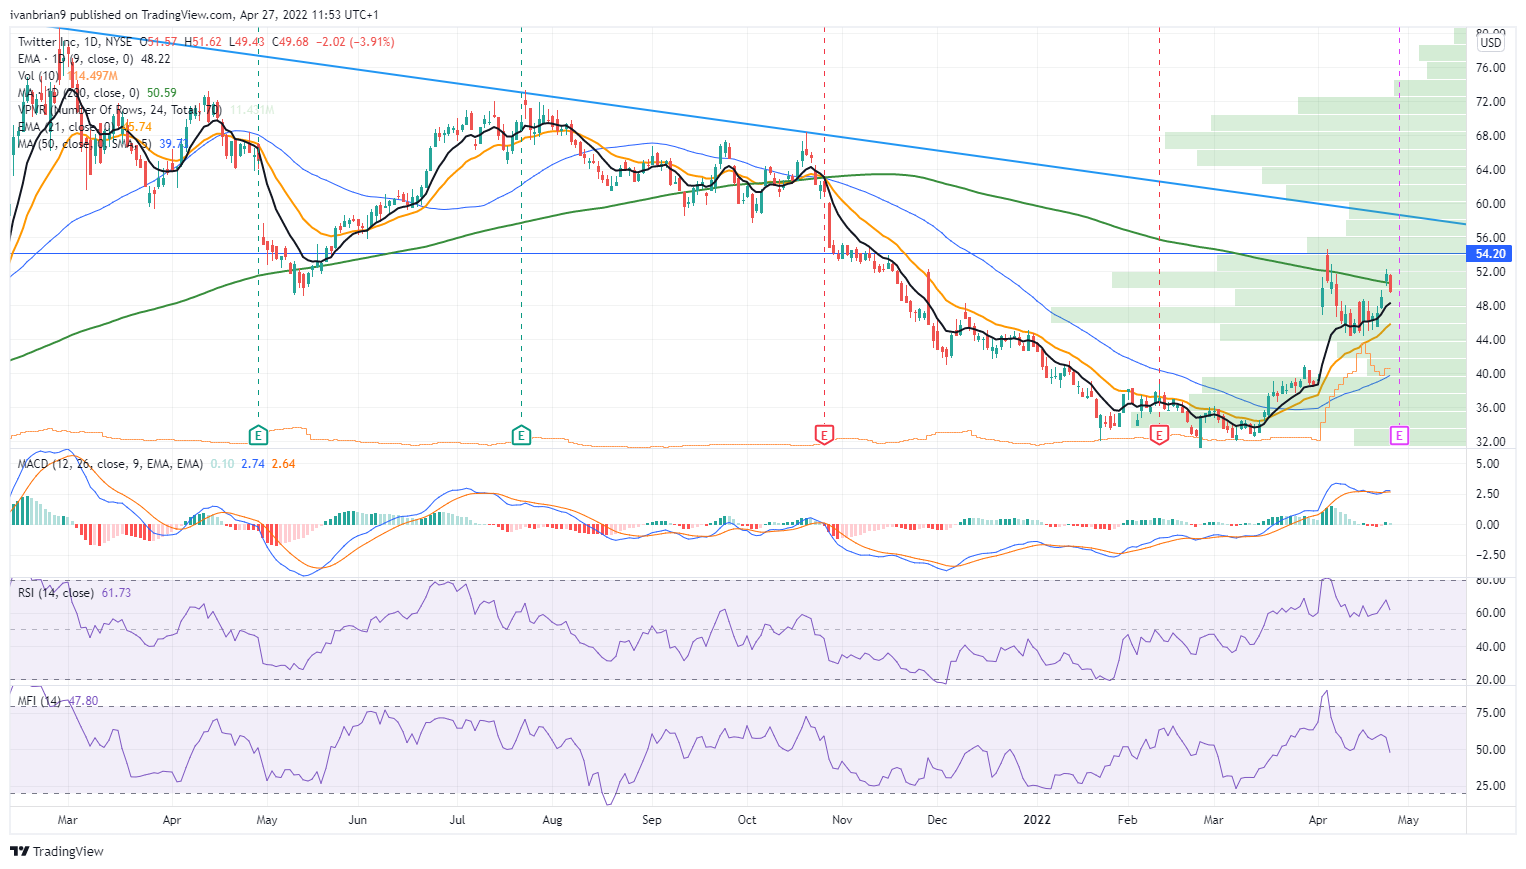
Task: Click the Jun label on the time axis
Action: pyautogui.click(x=357, y=820)
